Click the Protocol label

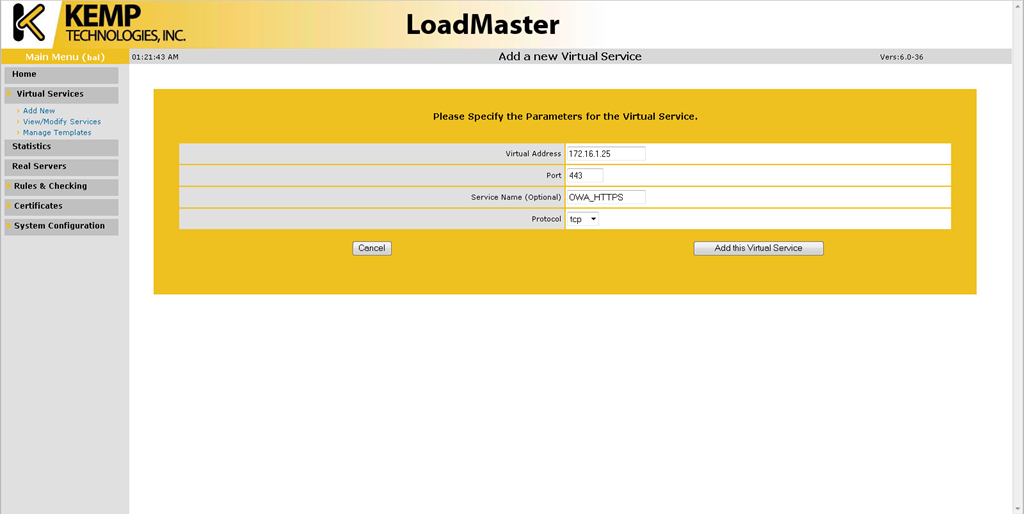pos(546,219)
